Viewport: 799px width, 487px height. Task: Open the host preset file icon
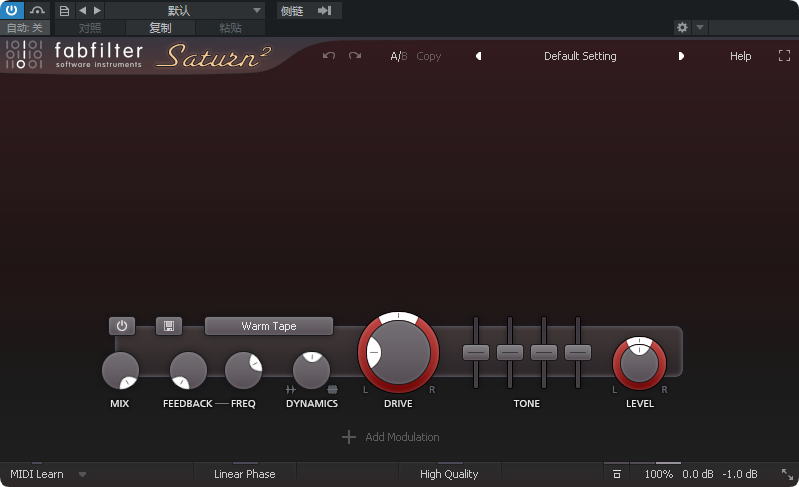point(64,10)
